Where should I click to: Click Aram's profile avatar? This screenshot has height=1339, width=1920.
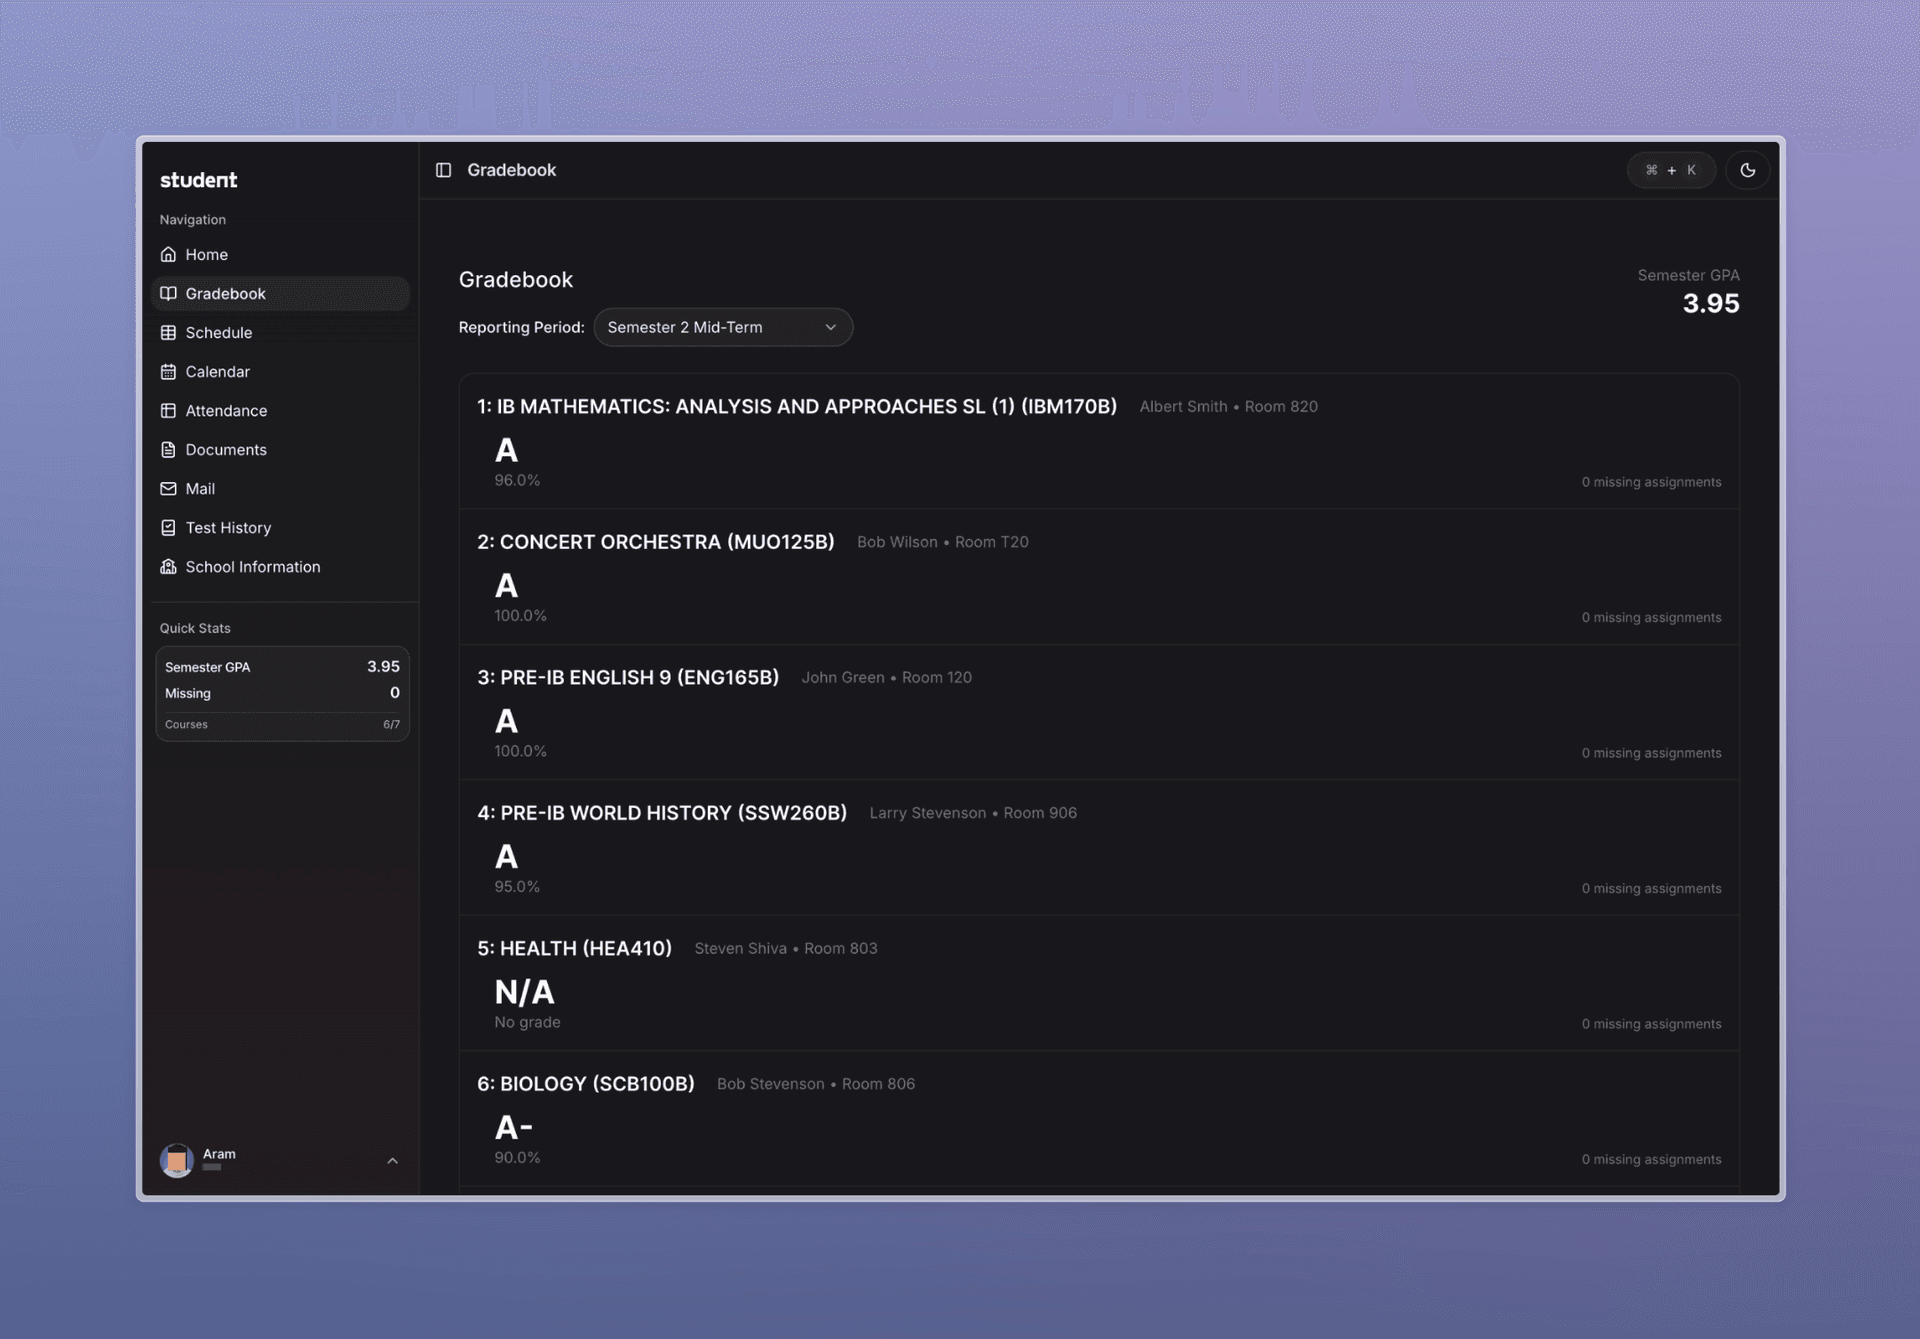tap(177, 1160)
